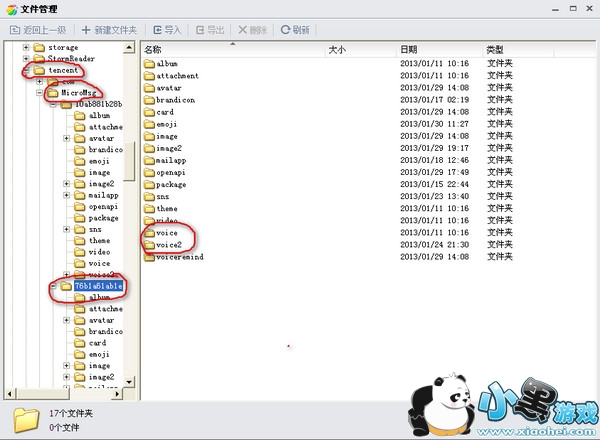600x440 pixels.
Task: Expand avatar node under 10ab881b28b
Action: pyautogui.click(x=67, y=138)
